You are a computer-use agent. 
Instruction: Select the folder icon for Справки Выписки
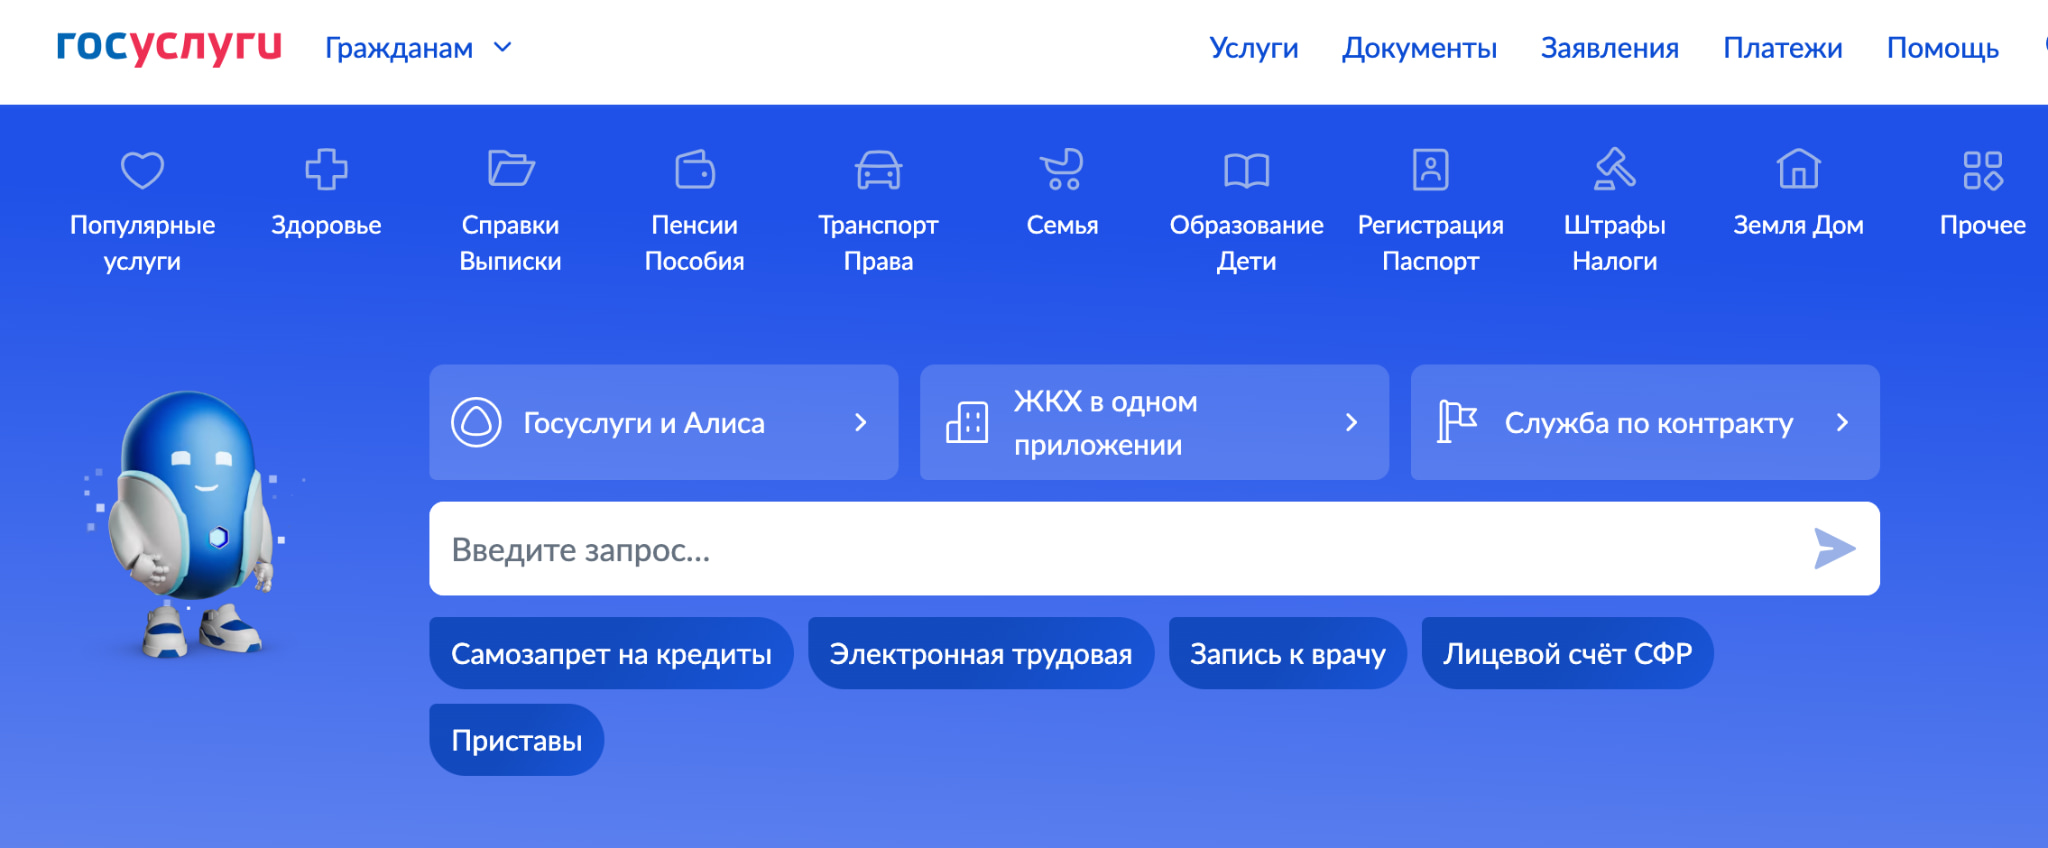[x=510, y=170]
